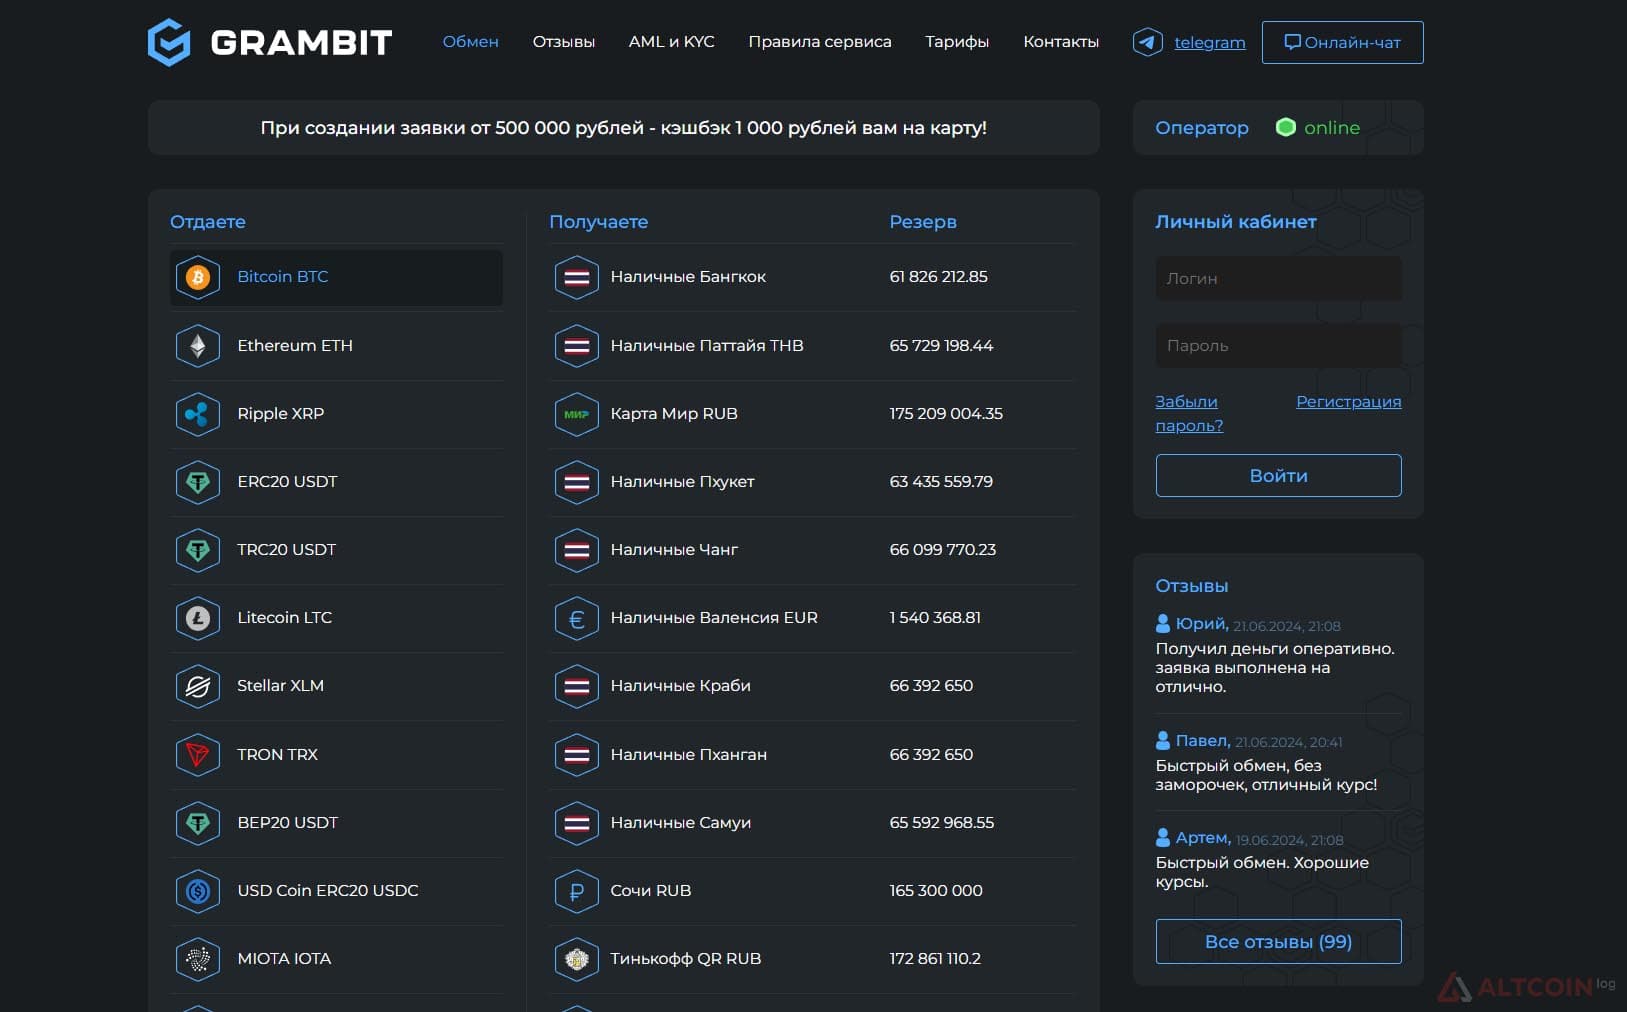Select TRON TRX row text
1627x1012 pixels.
point(278,754)
